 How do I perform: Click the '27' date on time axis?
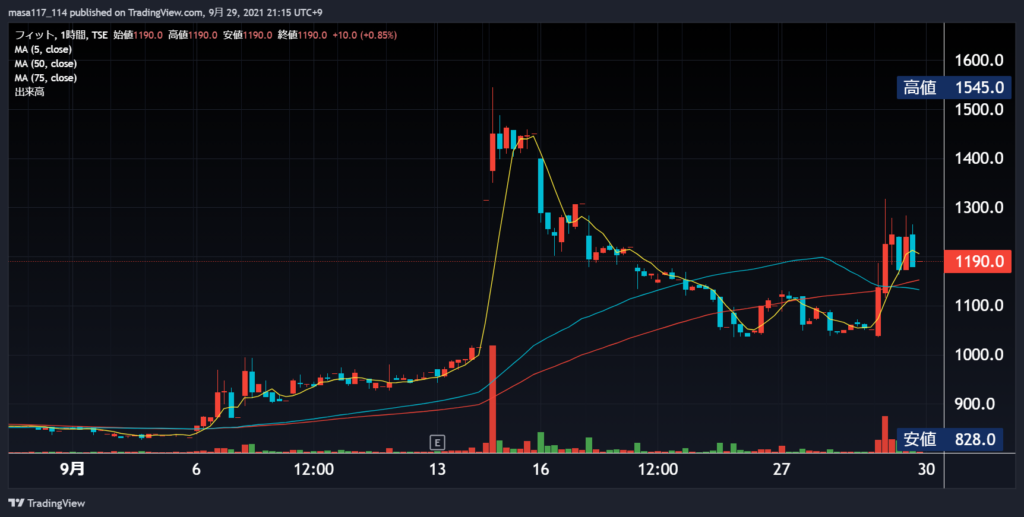pos(781,469)
